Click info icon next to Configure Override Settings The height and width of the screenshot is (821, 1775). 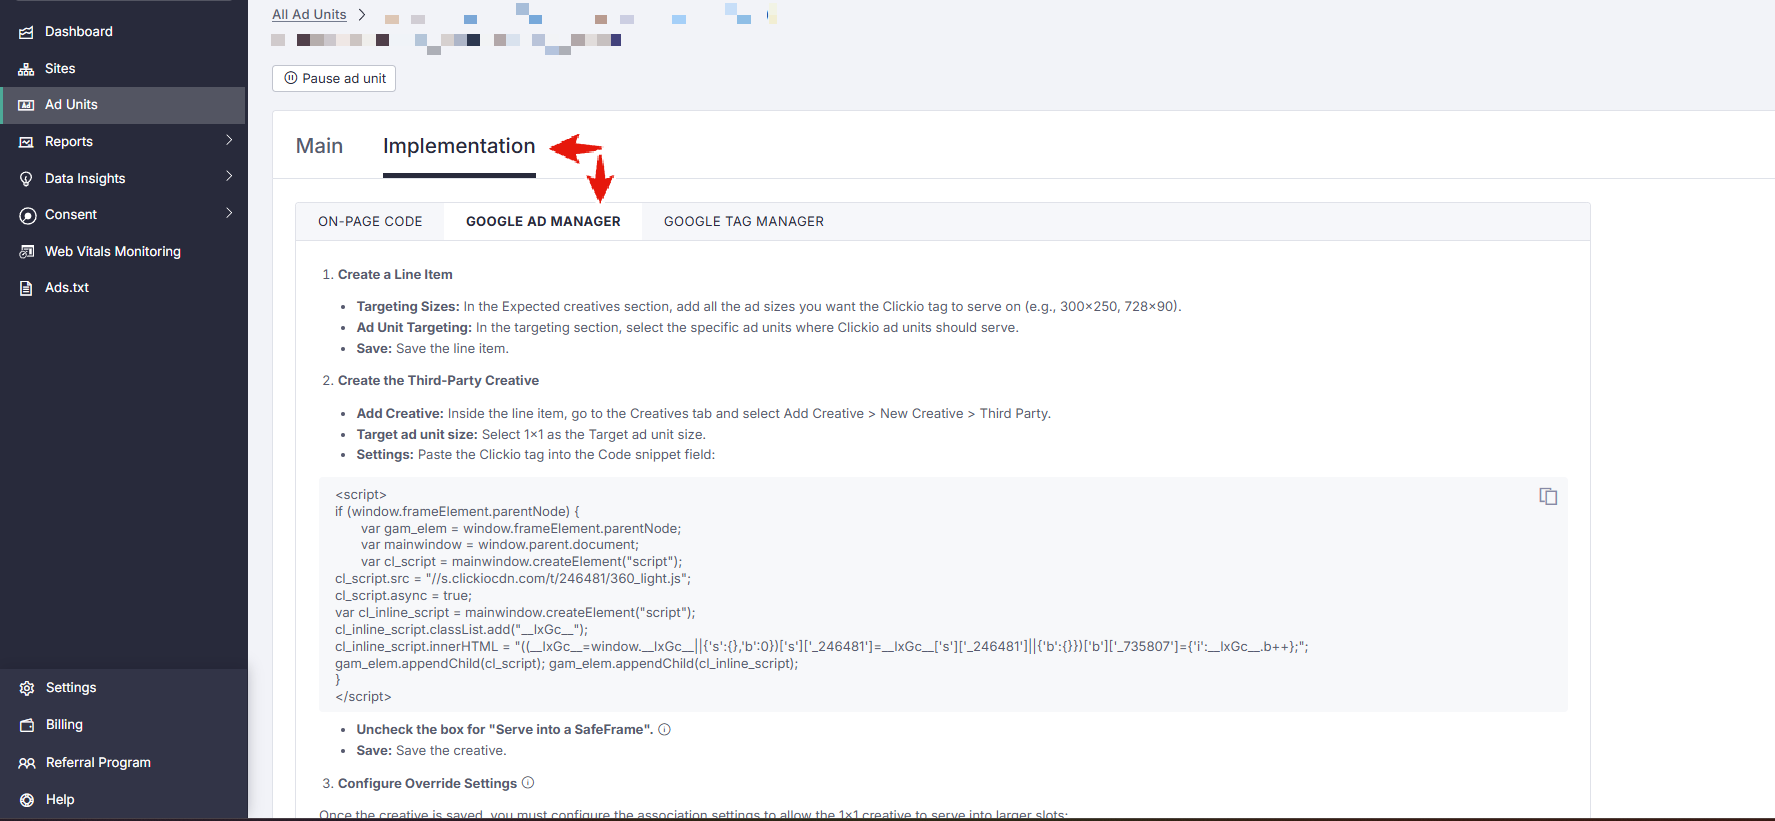click(x=528, y=783)
